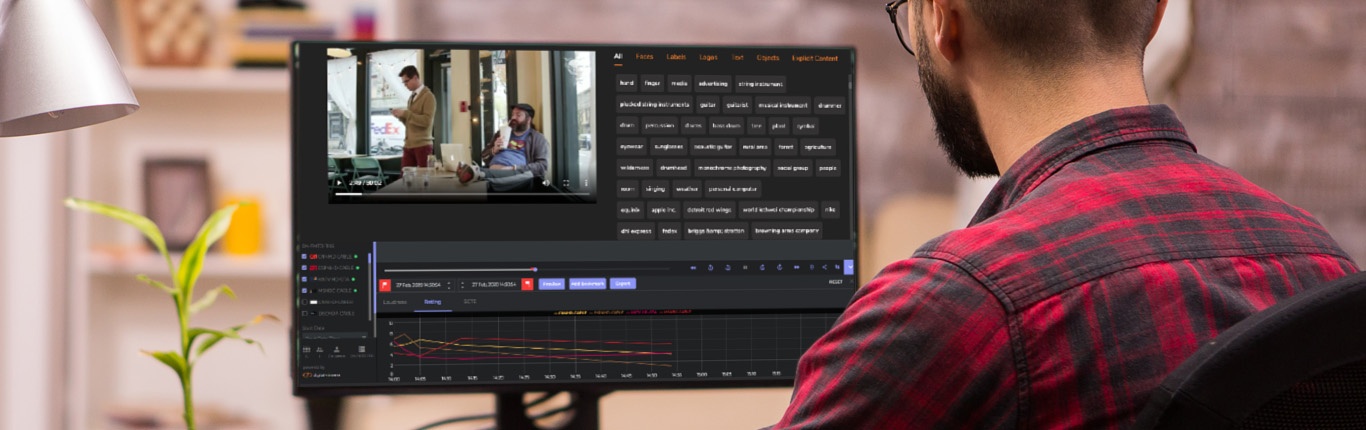The image size is (1366, 430).
Task: Open the Explicit Content tab
Action: pos(815,58)
